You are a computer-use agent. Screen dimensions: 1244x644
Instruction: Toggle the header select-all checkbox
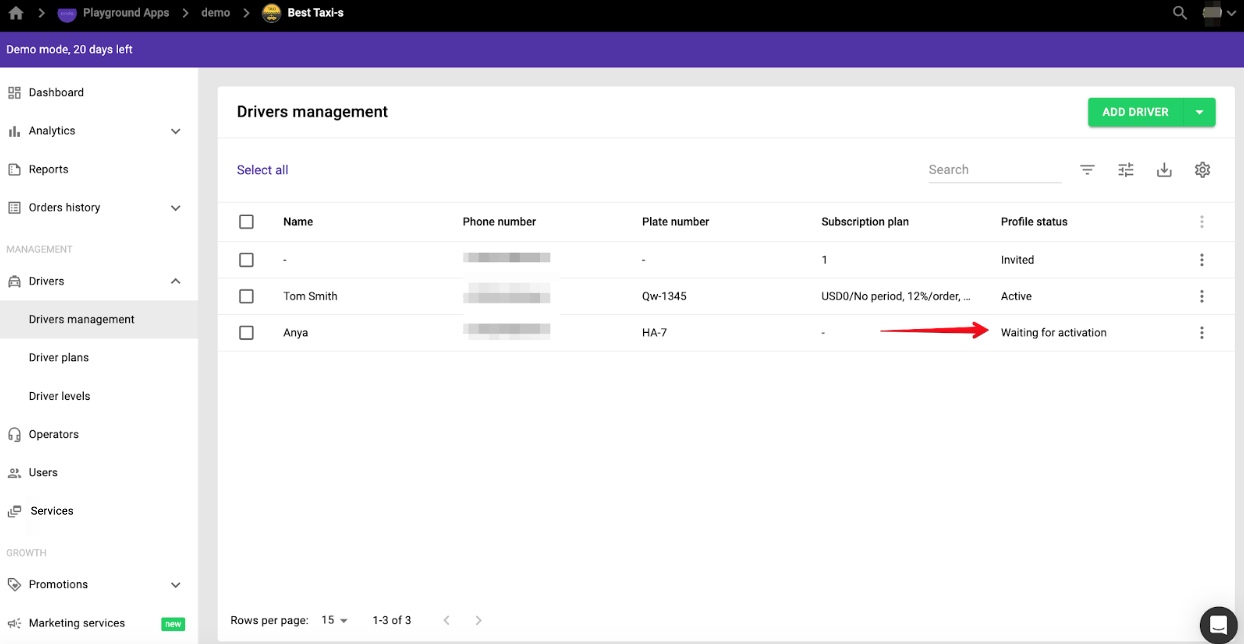coord(246,222)
